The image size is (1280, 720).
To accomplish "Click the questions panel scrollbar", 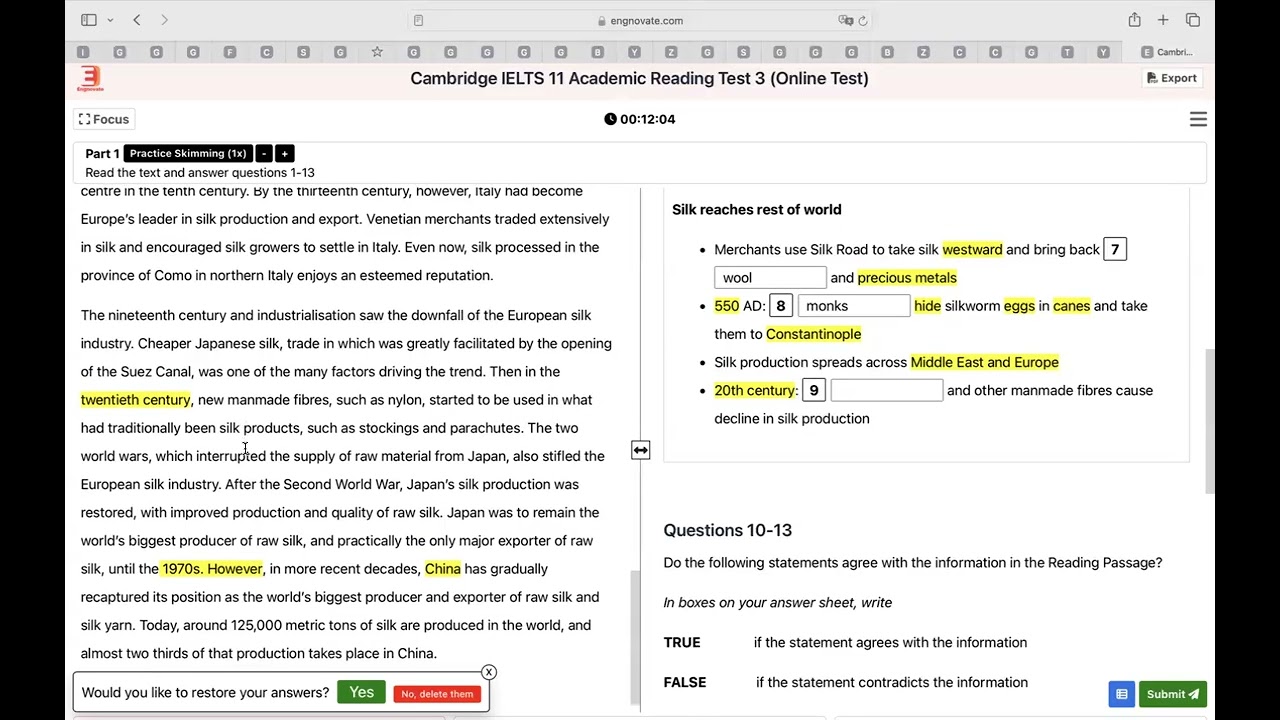I will point(1209,420).
